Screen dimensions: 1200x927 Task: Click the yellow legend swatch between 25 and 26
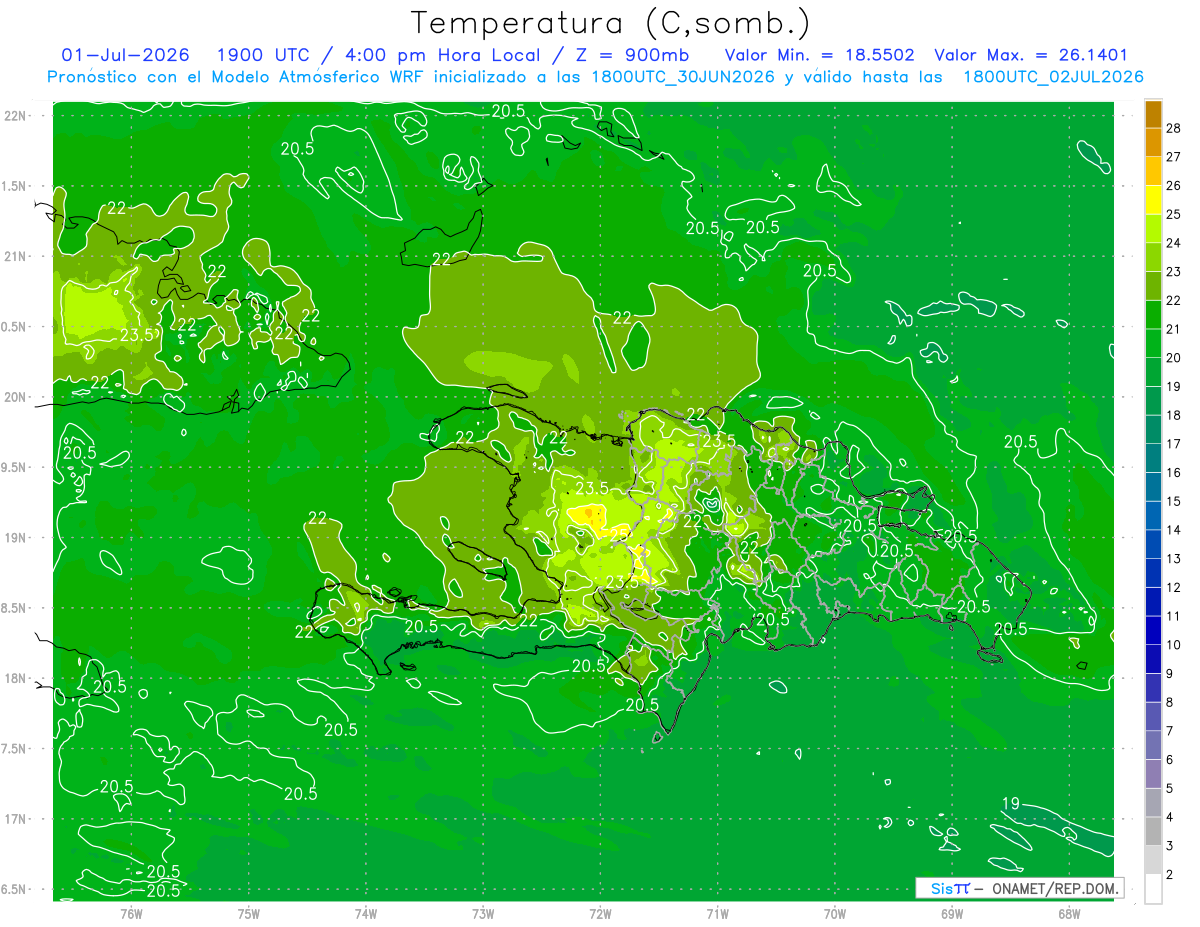coord(1153,200)
